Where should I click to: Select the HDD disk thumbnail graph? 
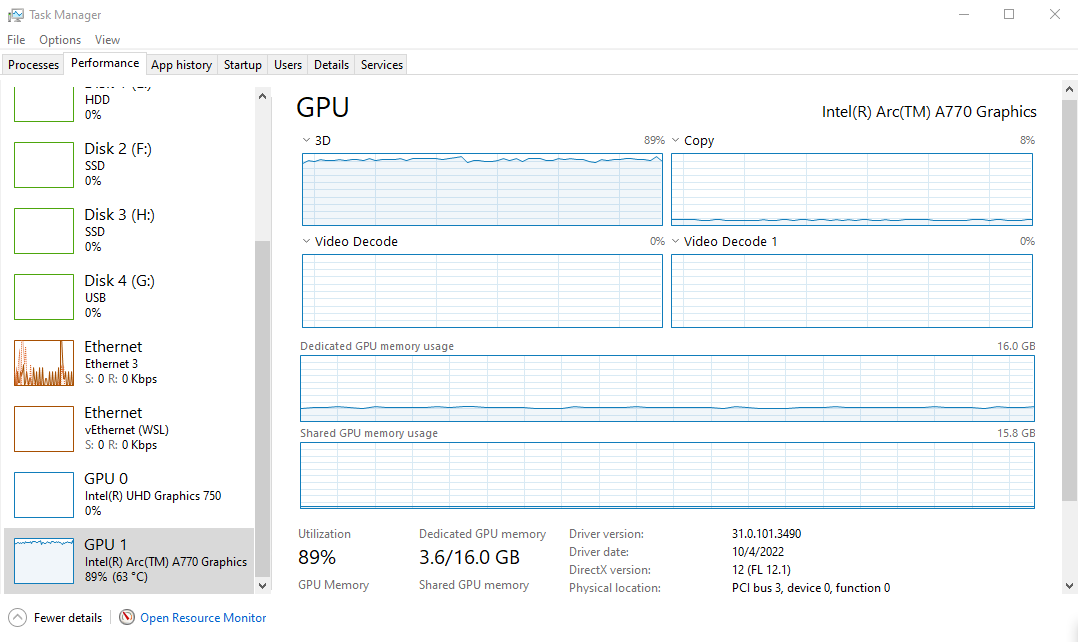[44, 104]
